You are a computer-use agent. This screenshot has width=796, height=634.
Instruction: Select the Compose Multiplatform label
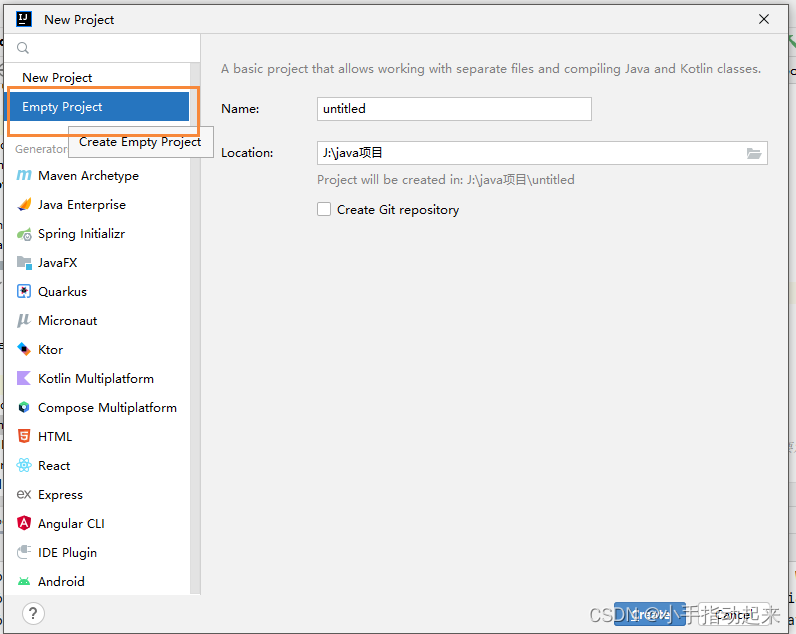(108, 408)
